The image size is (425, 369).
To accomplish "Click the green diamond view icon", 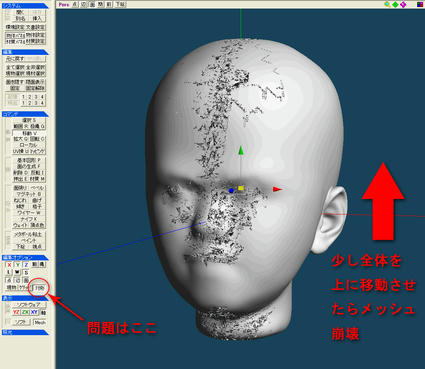I will point(395,4).
